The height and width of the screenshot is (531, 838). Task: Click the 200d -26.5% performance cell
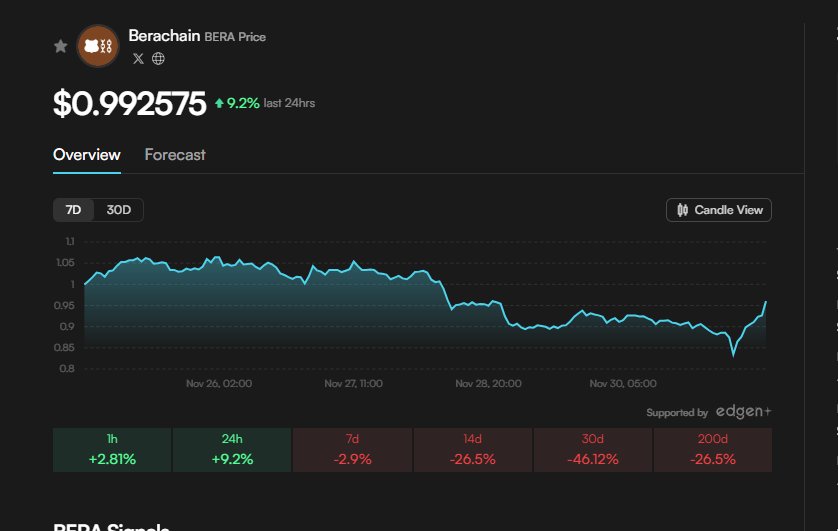tap(712, 450)
